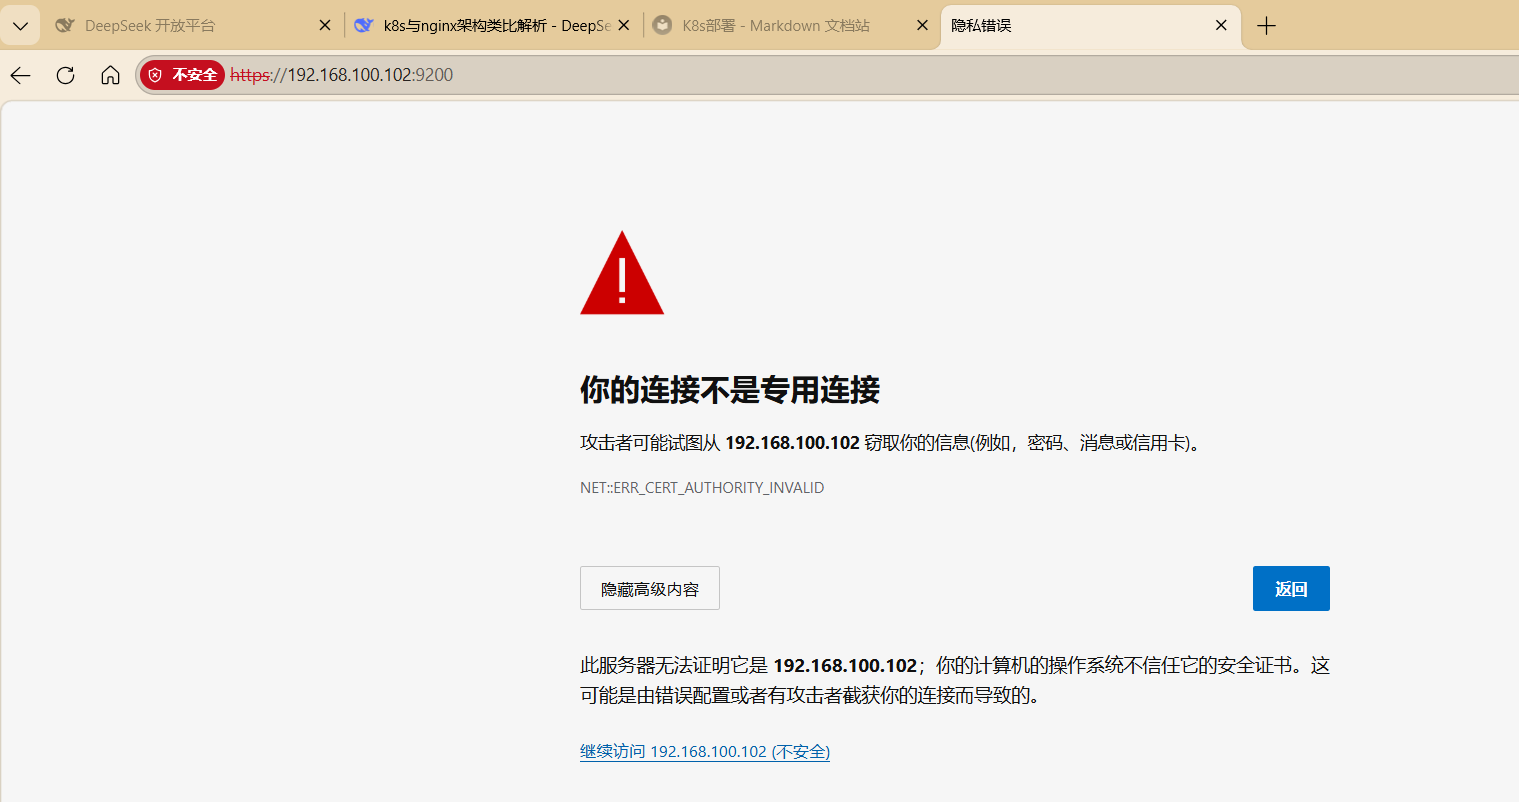Click the K8s部署 tab favicon
Image resolution: width=1519 pixels, height=802 pixels.
tap(662, 26)
